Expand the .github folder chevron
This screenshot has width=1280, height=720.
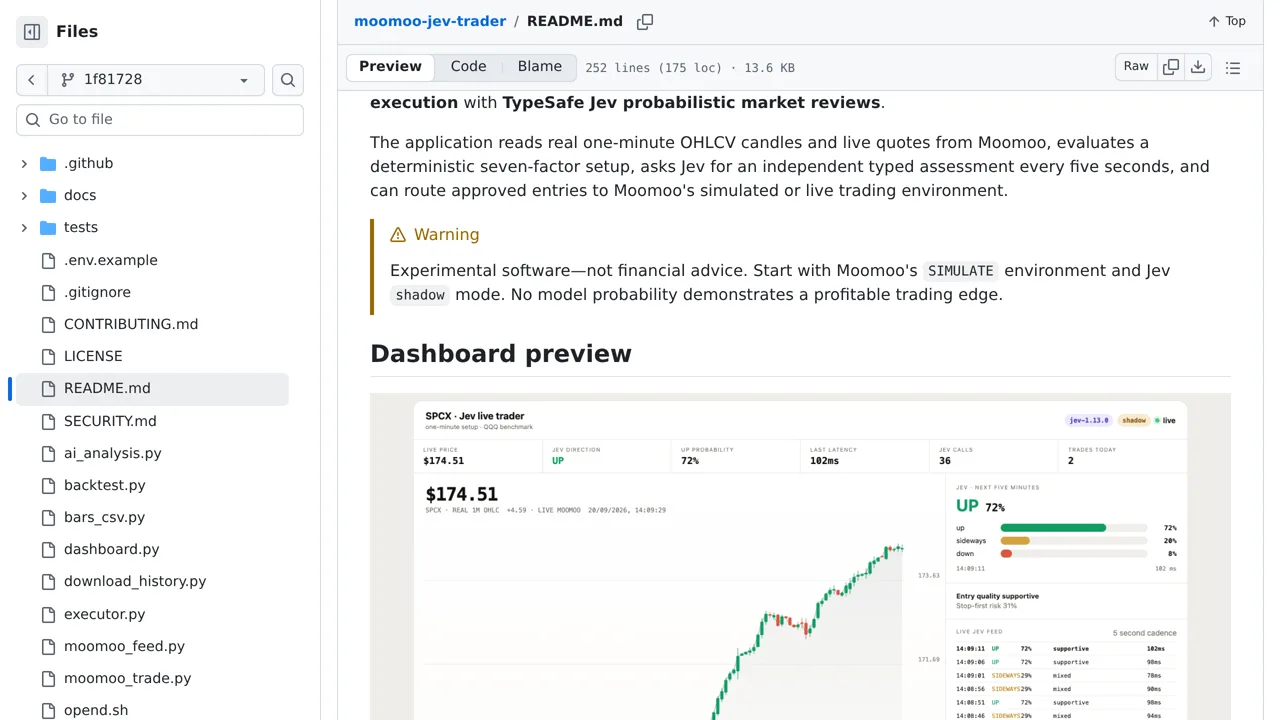tap(24, 163)
